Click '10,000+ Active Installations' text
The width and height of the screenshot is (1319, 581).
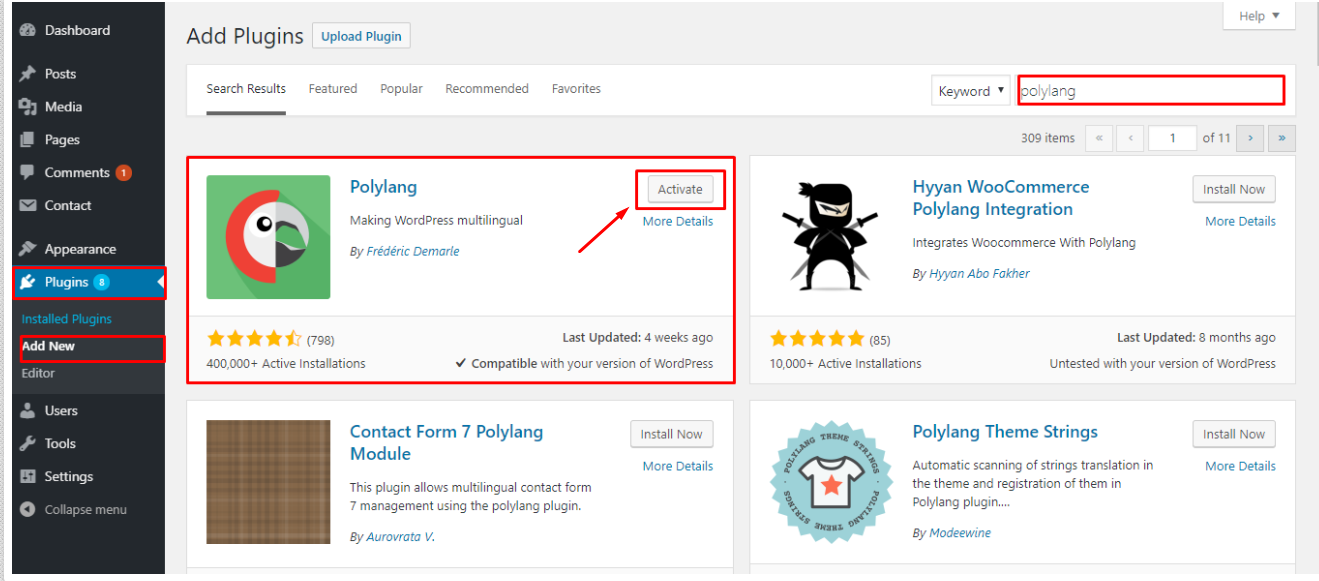(846, 364)
